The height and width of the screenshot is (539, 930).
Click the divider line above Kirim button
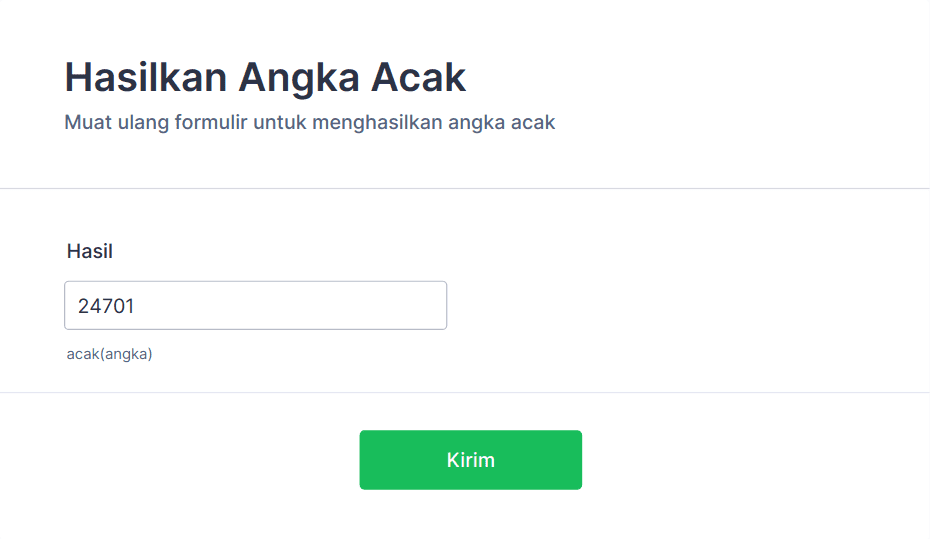click(x=465, y=393)
